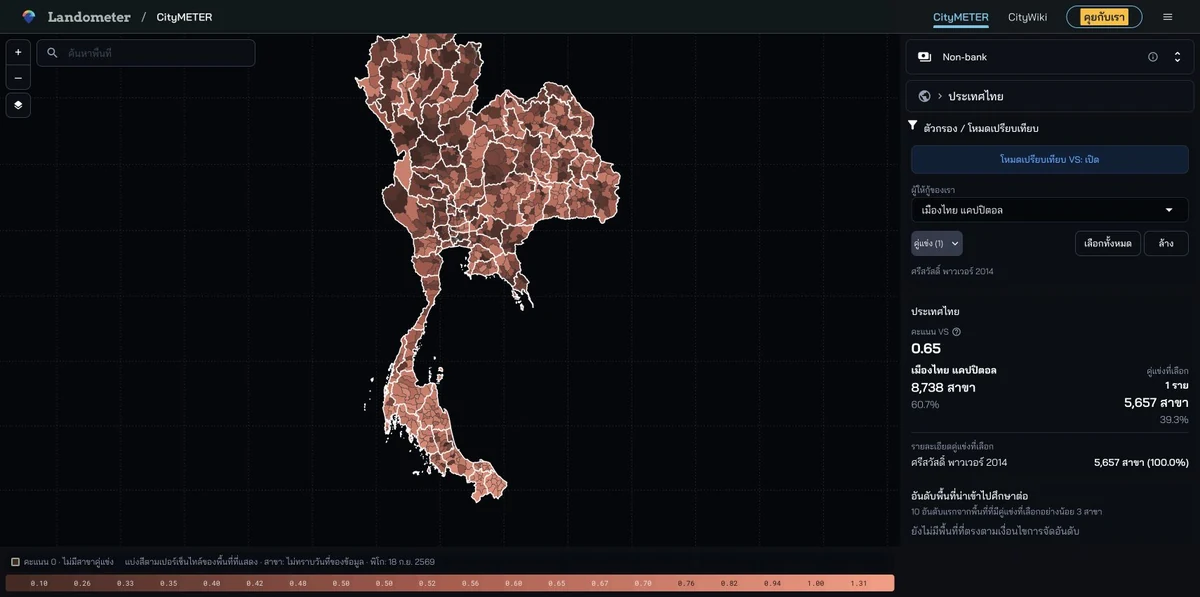
Task: Click the filter funnel icon
Action: coord(912,125)
